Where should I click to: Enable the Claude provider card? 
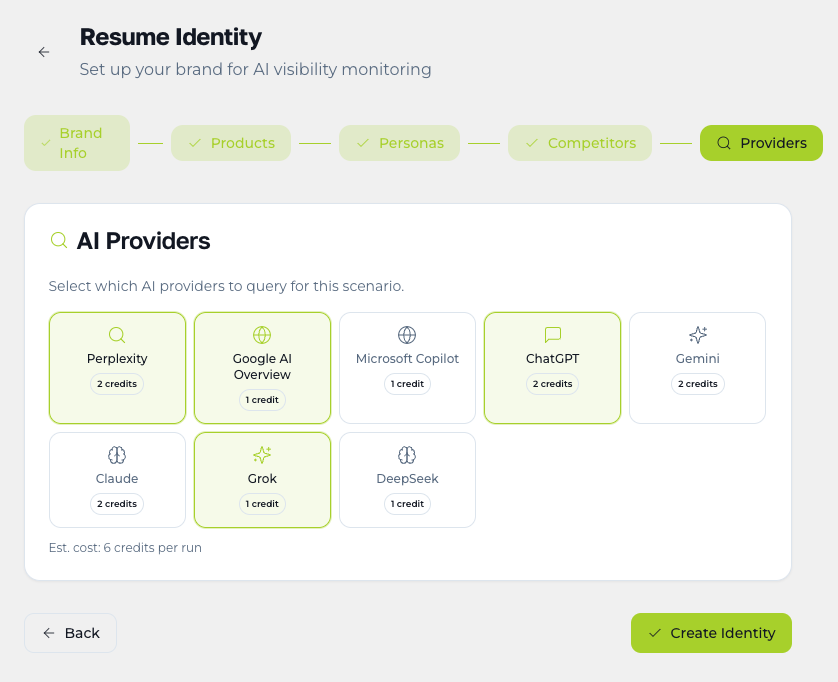point(117,480)
